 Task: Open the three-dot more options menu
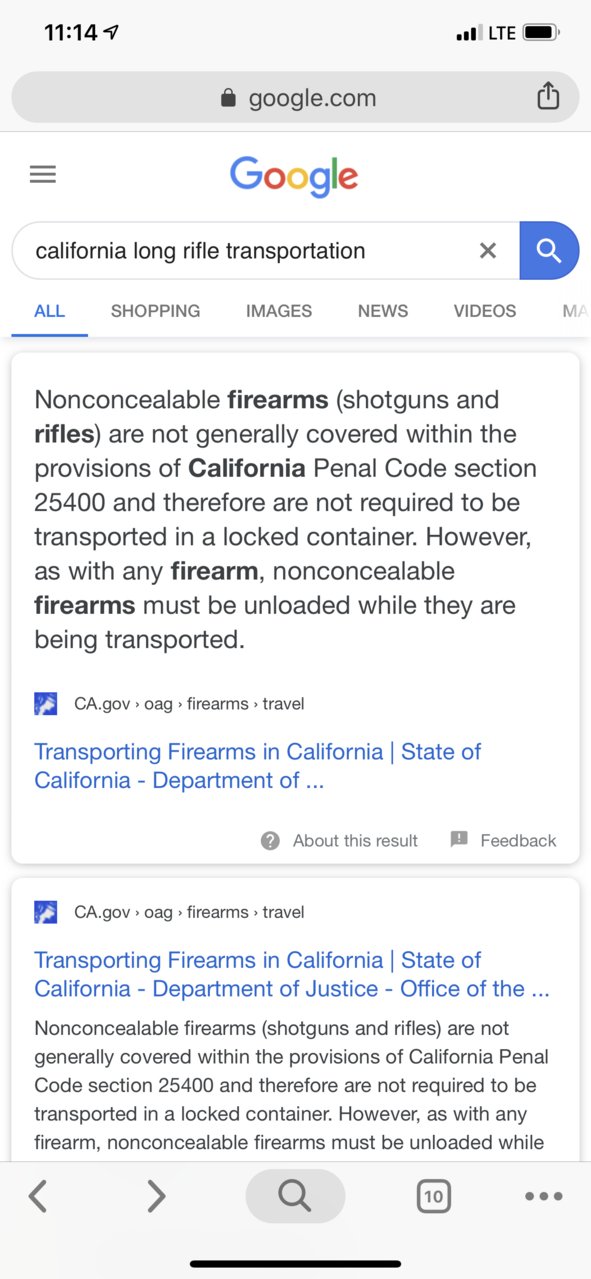(x=543, y=1196)
